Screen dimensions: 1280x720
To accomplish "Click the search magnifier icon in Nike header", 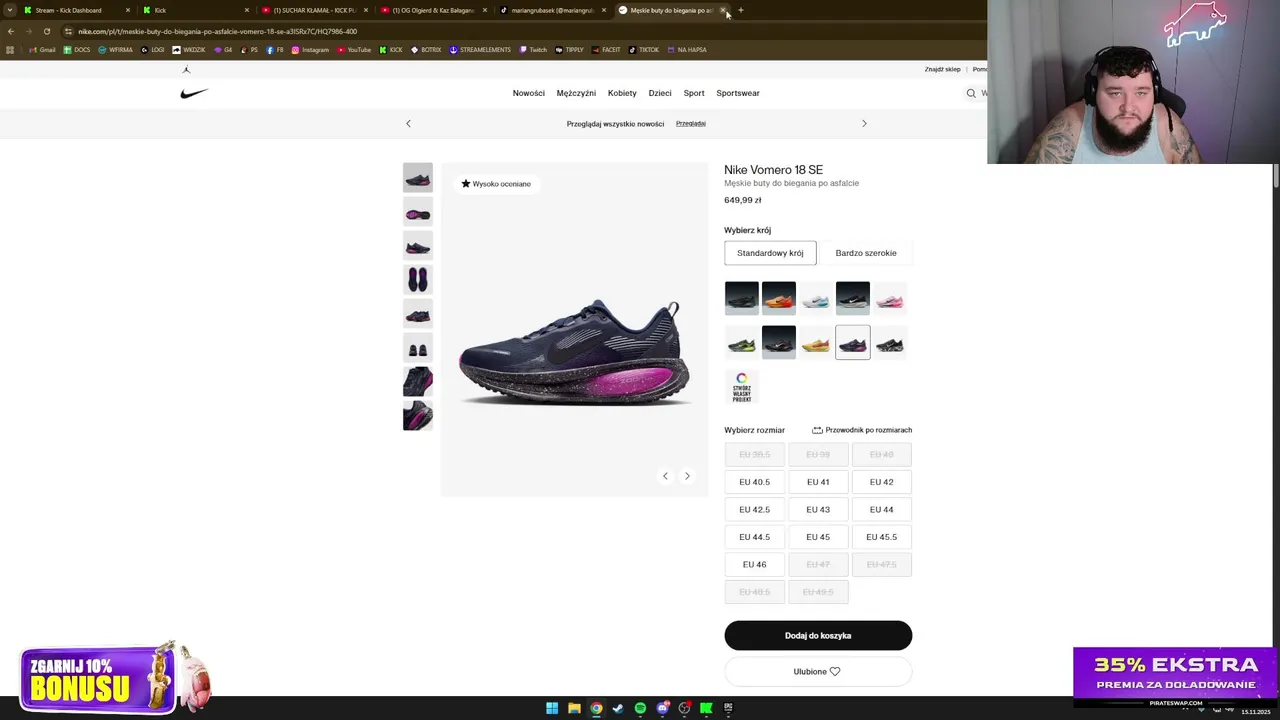I will pos(970,93).
